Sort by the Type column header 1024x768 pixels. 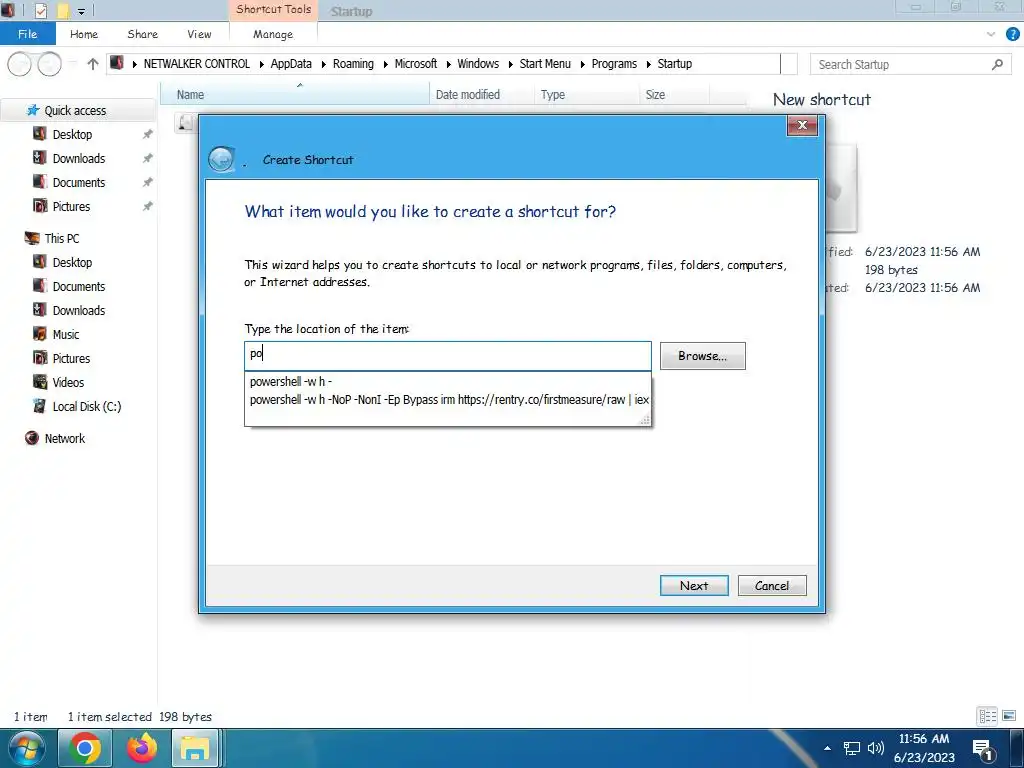pos(587,95)
